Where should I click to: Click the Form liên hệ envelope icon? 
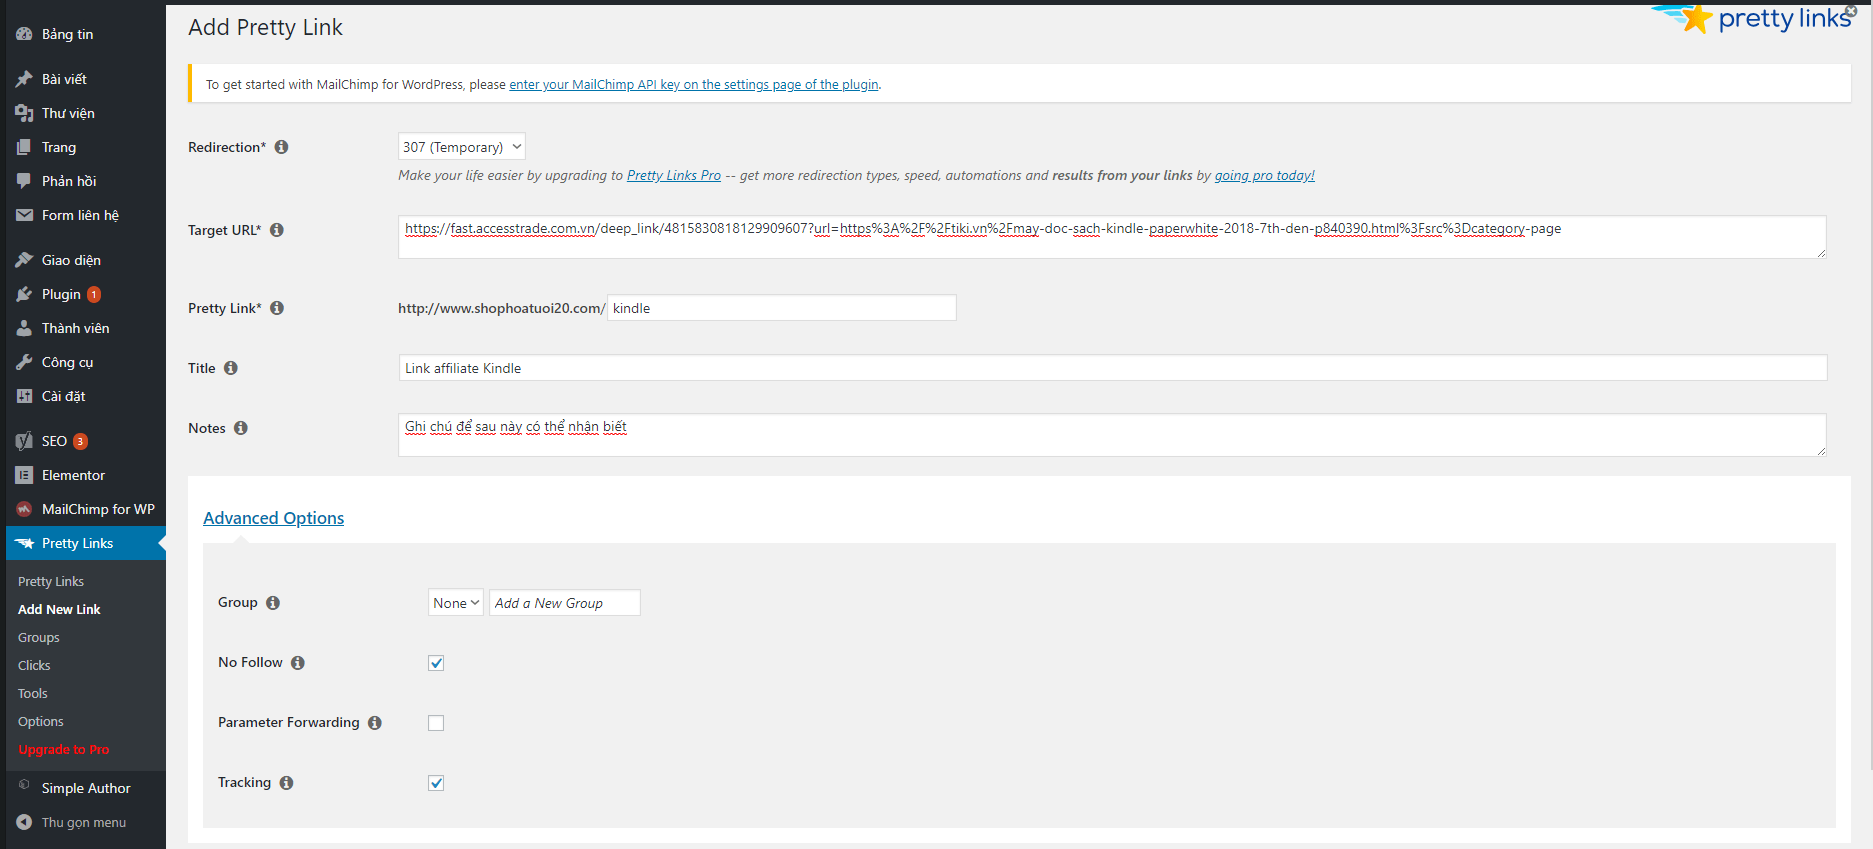tap(24, 215)
